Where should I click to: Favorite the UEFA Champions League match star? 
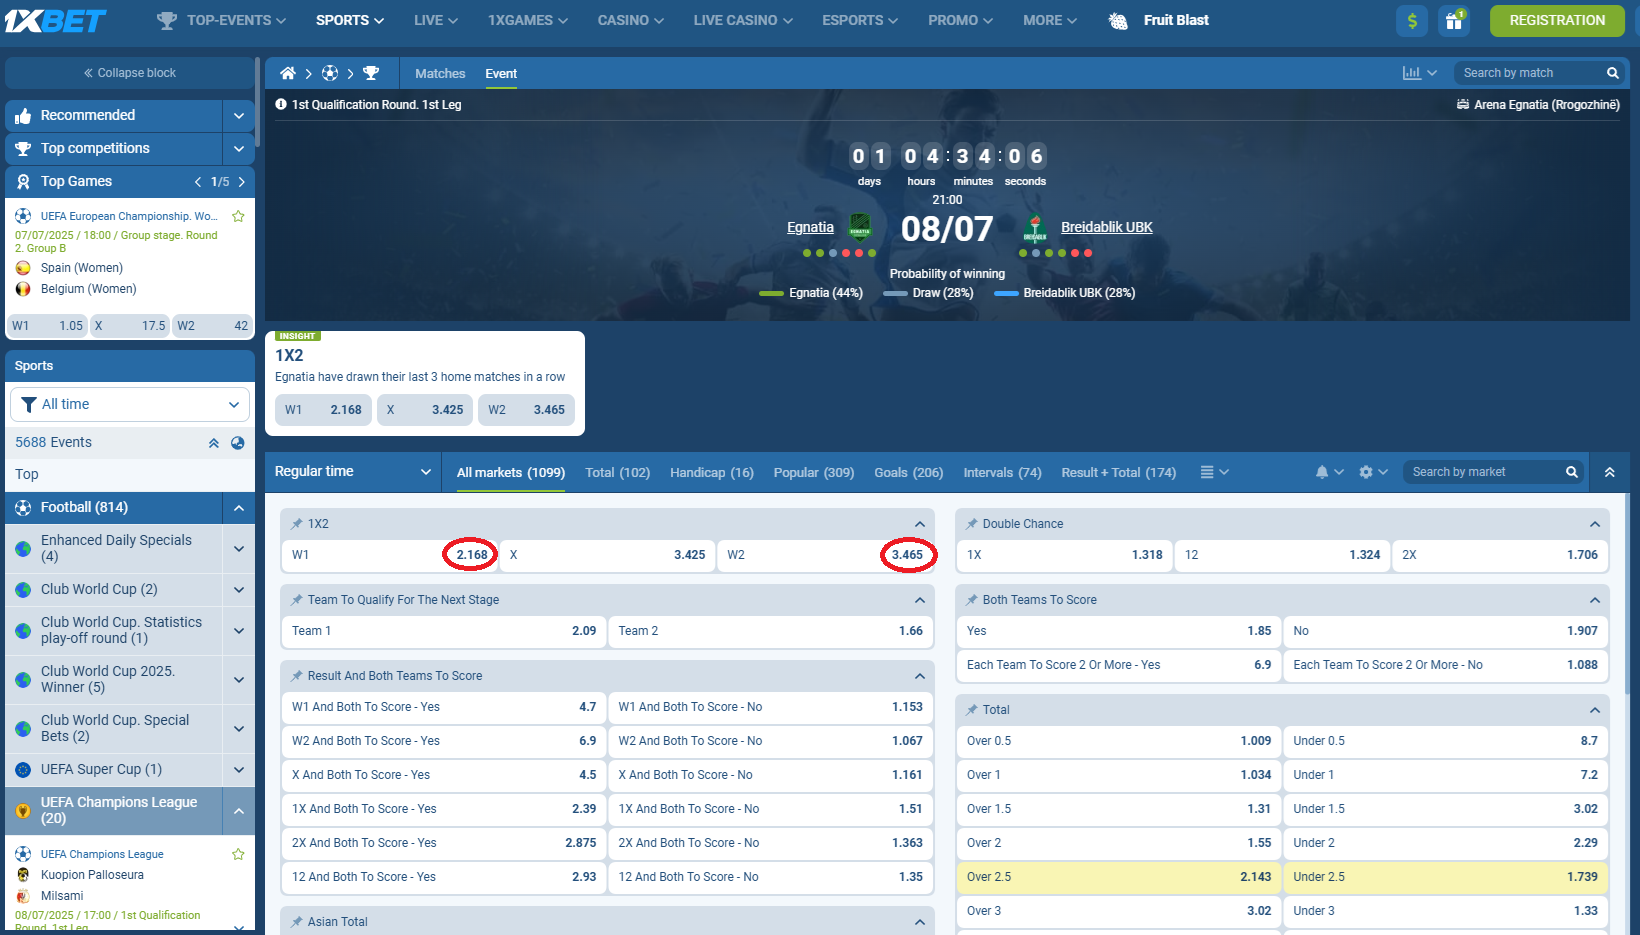(238, 854)
